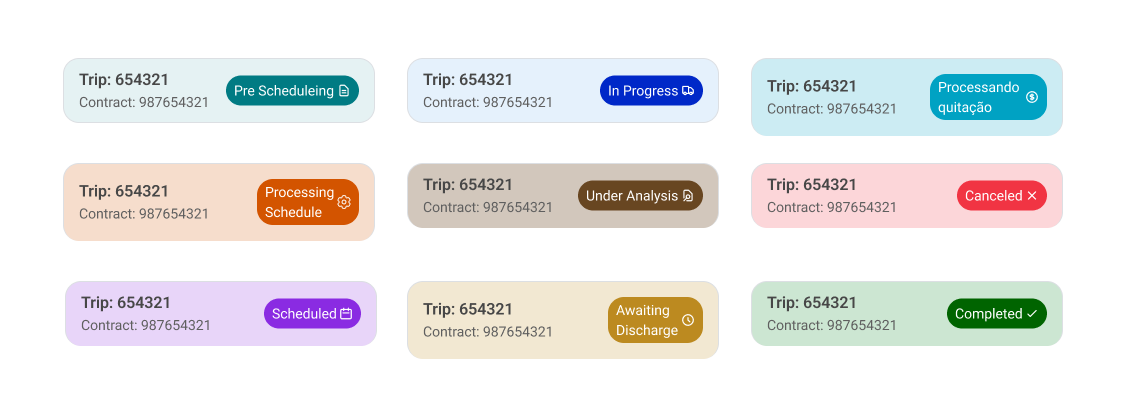Click the truck icon in In Progress badge
This screenshot has height=401, width=1126.
point(688,91)
